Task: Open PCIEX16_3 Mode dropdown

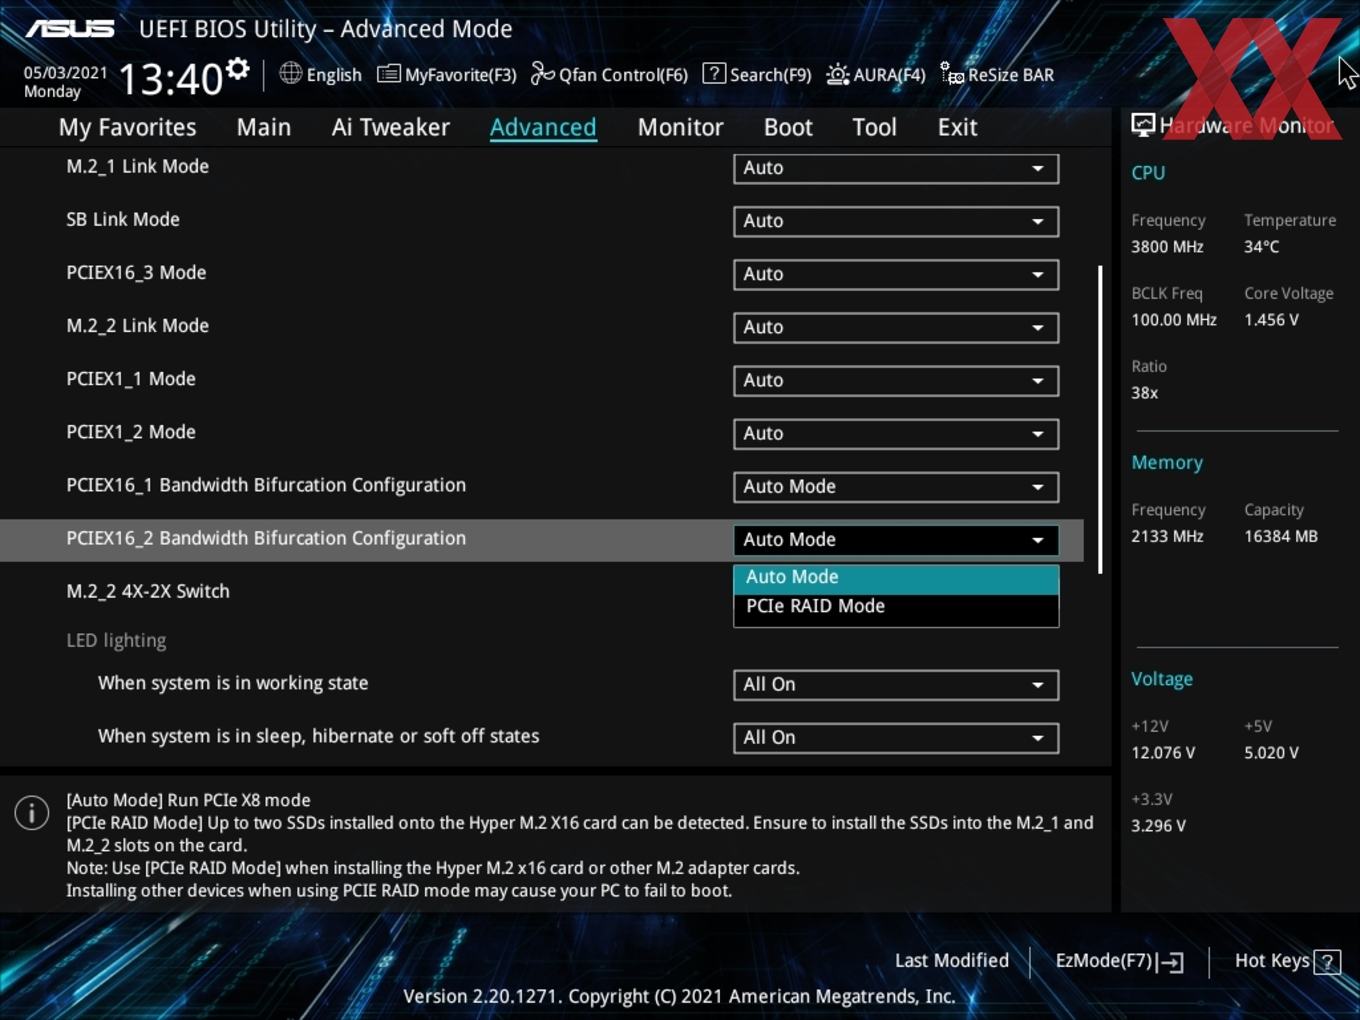Action: point(896,274)
